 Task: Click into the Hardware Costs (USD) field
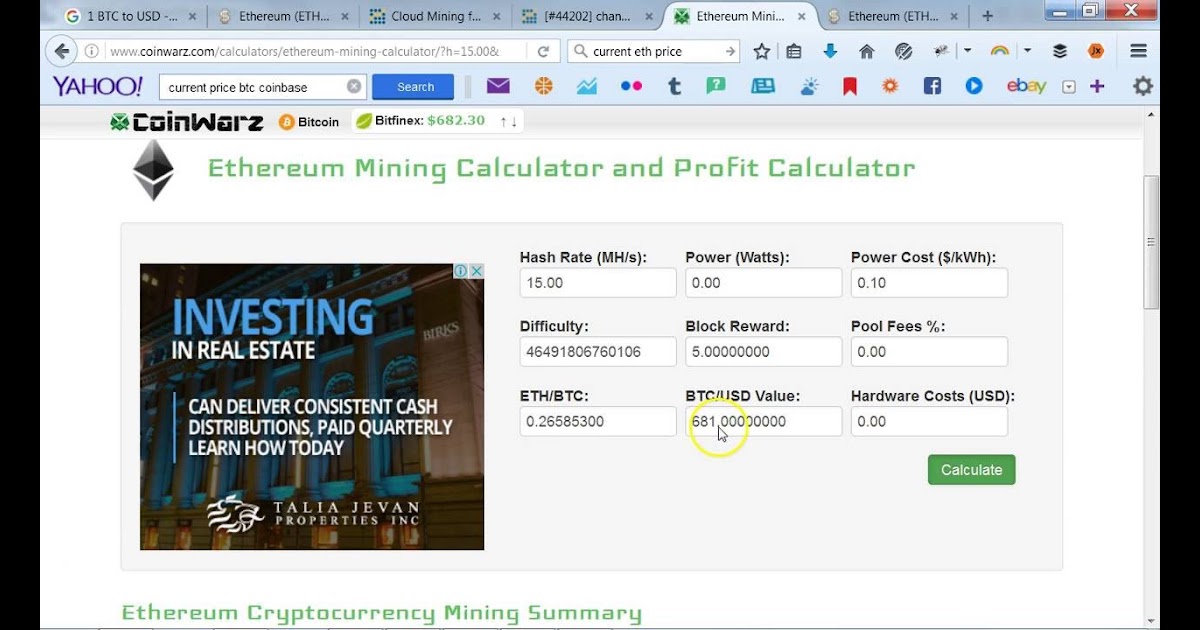tap(929, 422)
